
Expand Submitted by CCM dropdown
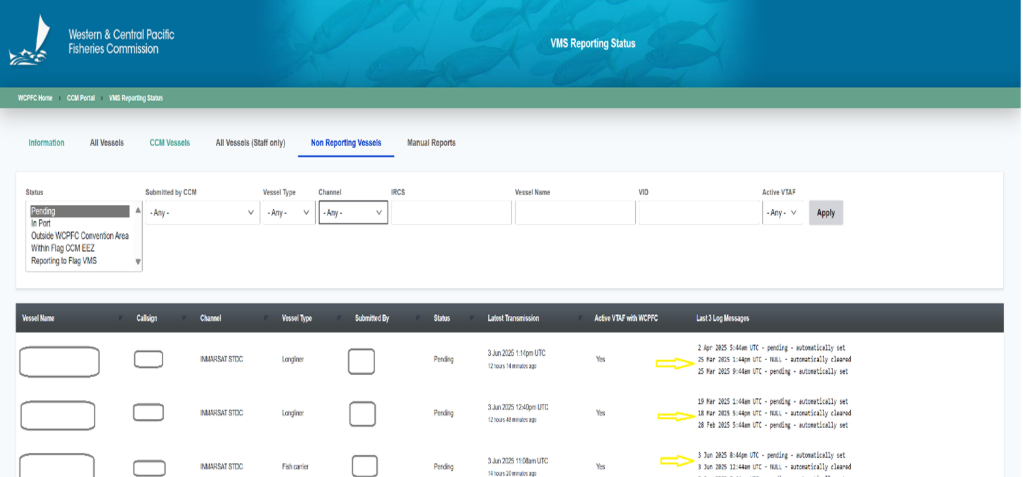202,213
